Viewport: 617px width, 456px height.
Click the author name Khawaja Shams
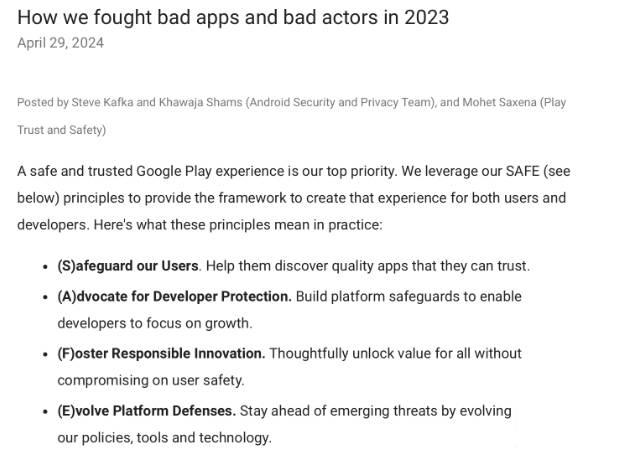201,102
